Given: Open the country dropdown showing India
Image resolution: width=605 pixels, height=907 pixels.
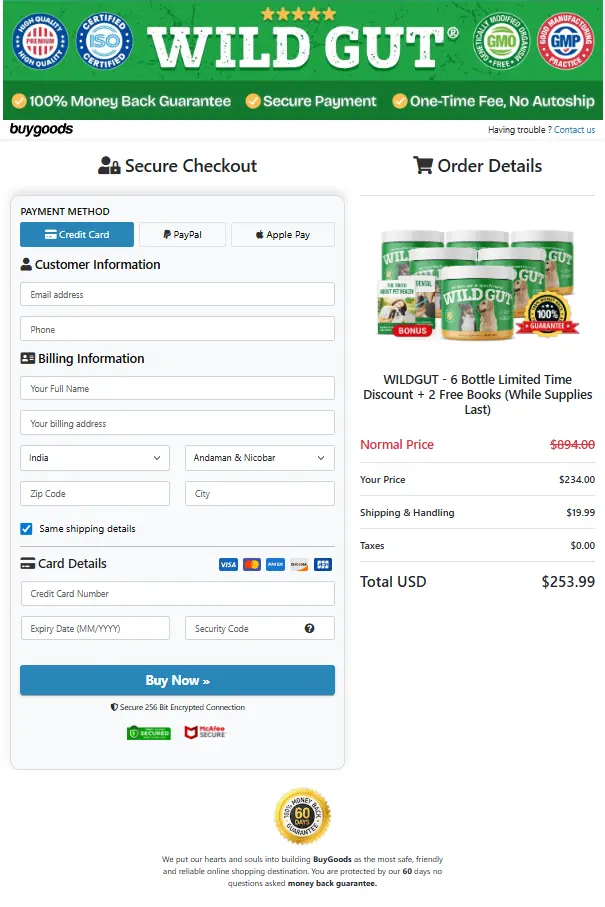Looking at the screenshot, I should pyautogui.click(x=95, y=458).
